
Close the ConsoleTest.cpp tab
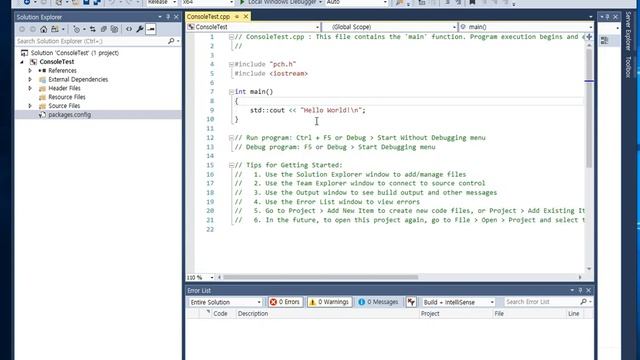(246, 17)
